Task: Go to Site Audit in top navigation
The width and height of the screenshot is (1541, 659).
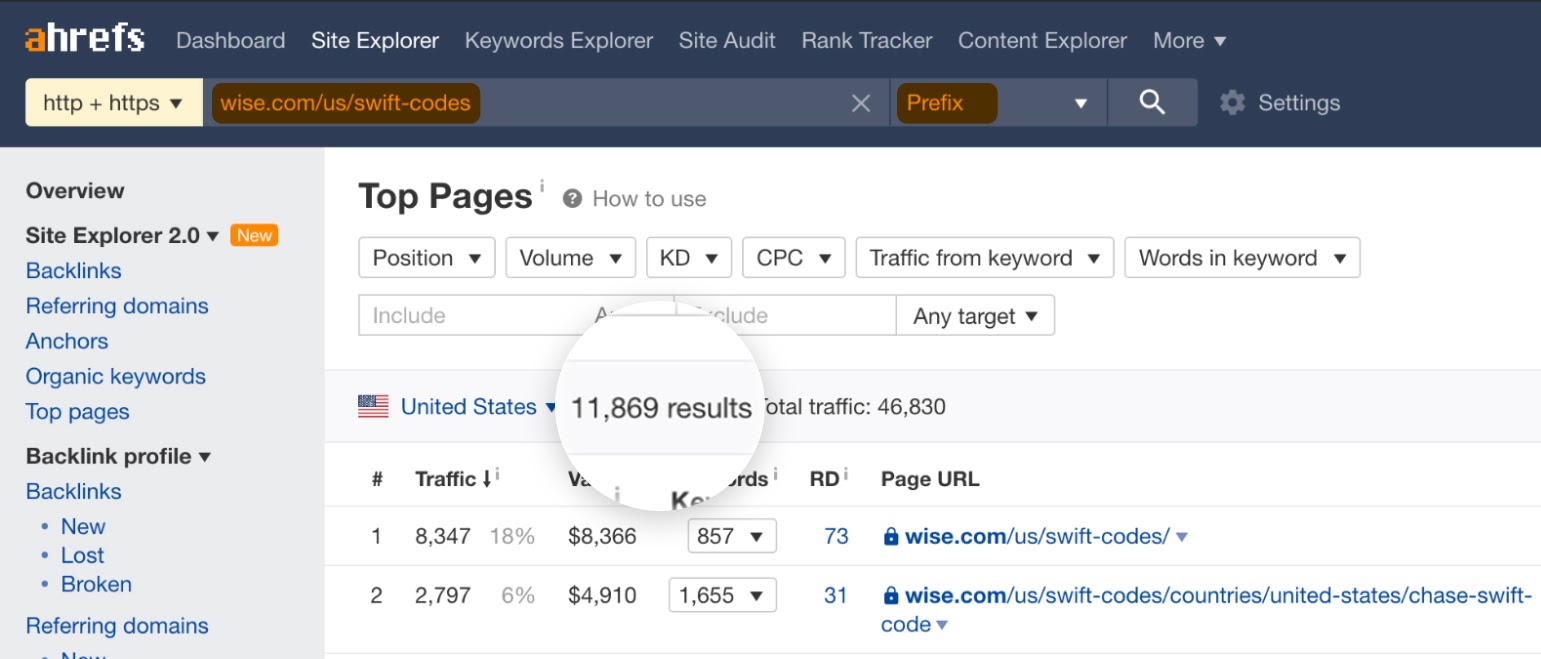Action: pyautogui.click(x=726, y=41)
